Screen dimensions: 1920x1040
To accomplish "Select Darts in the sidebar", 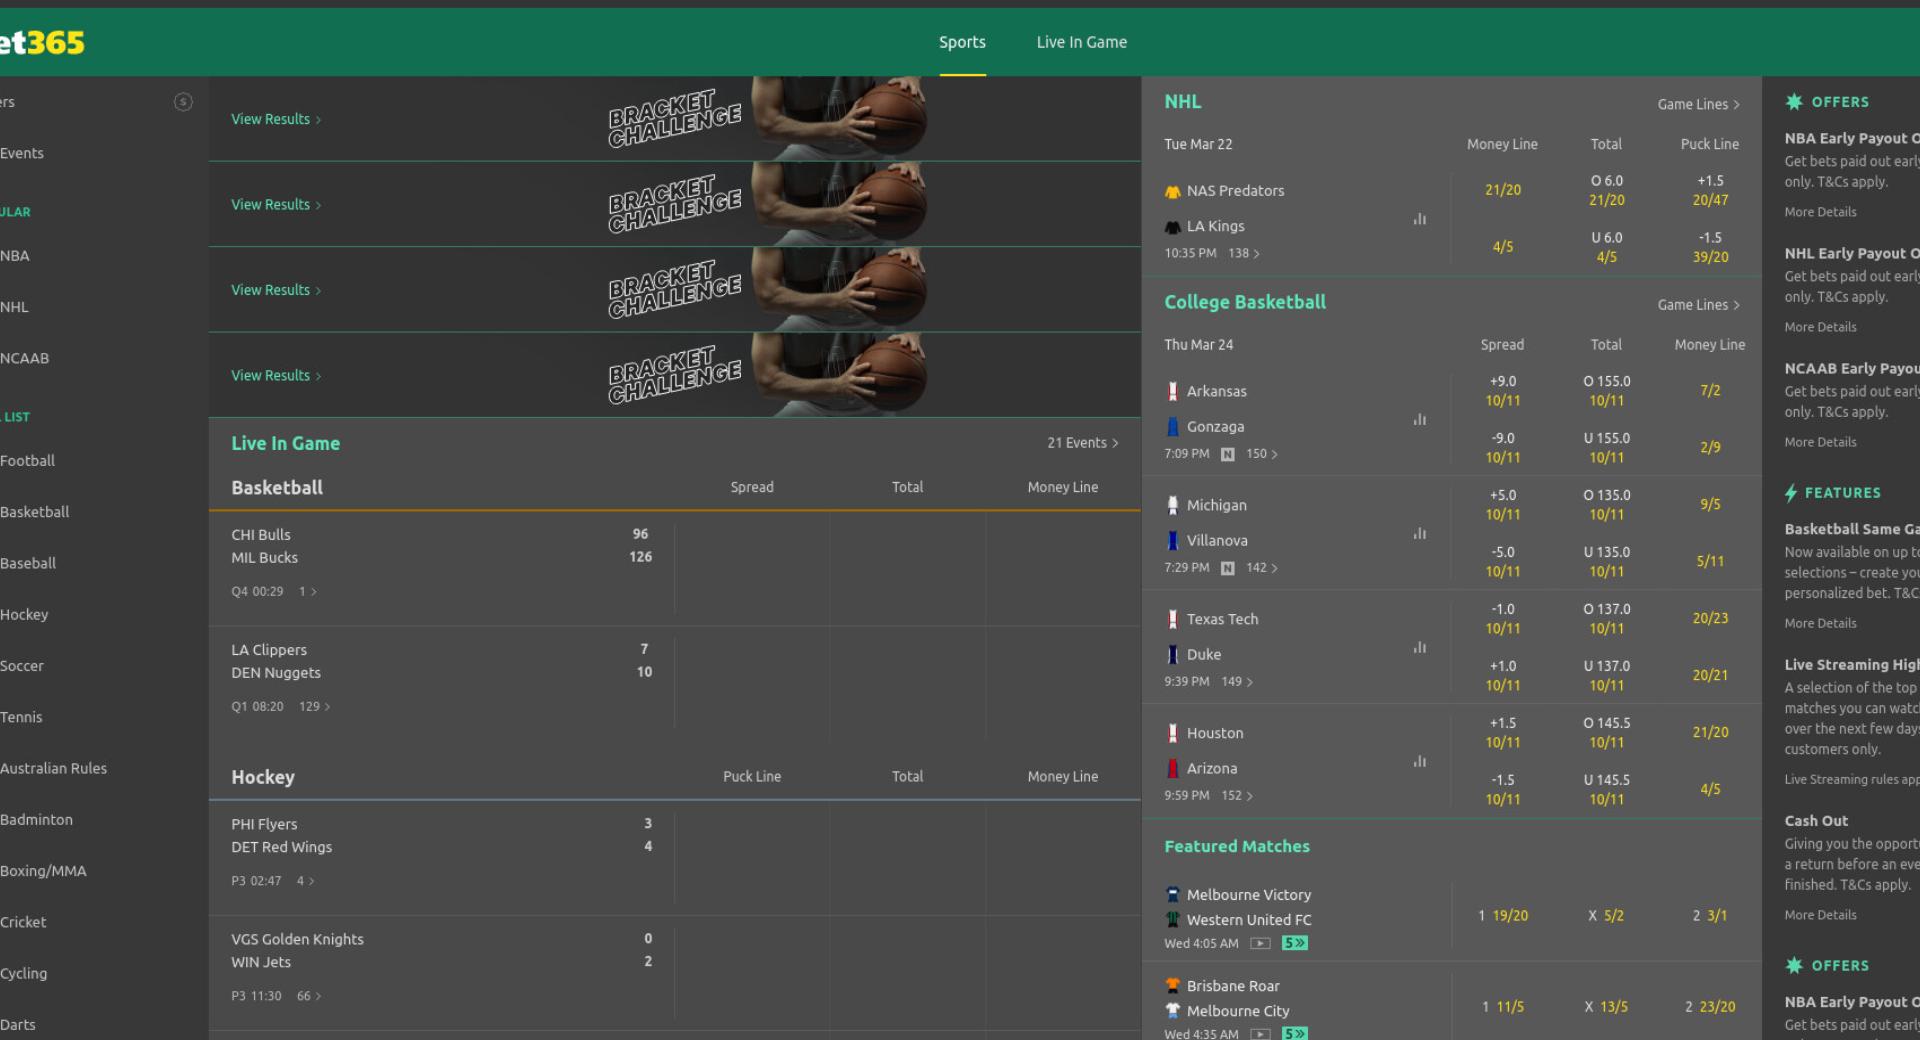I will [x=18, y=1025].
